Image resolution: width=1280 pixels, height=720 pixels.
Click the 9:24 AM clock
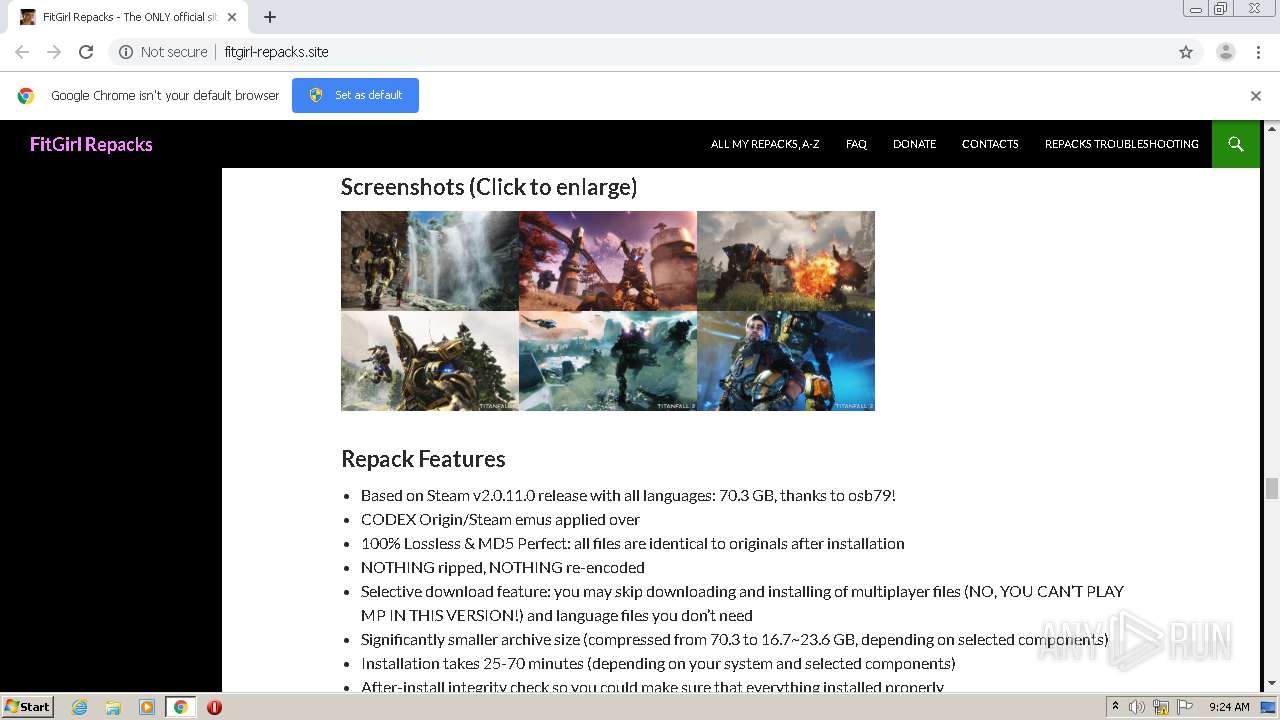(x=1229, y=707)
